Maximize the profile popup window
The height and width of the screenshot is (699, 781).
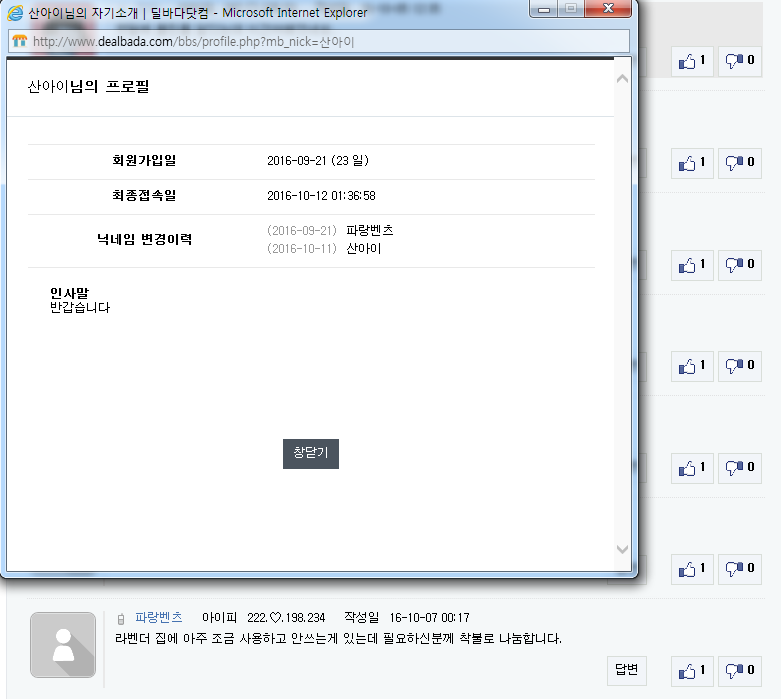[x=570, y=10]
